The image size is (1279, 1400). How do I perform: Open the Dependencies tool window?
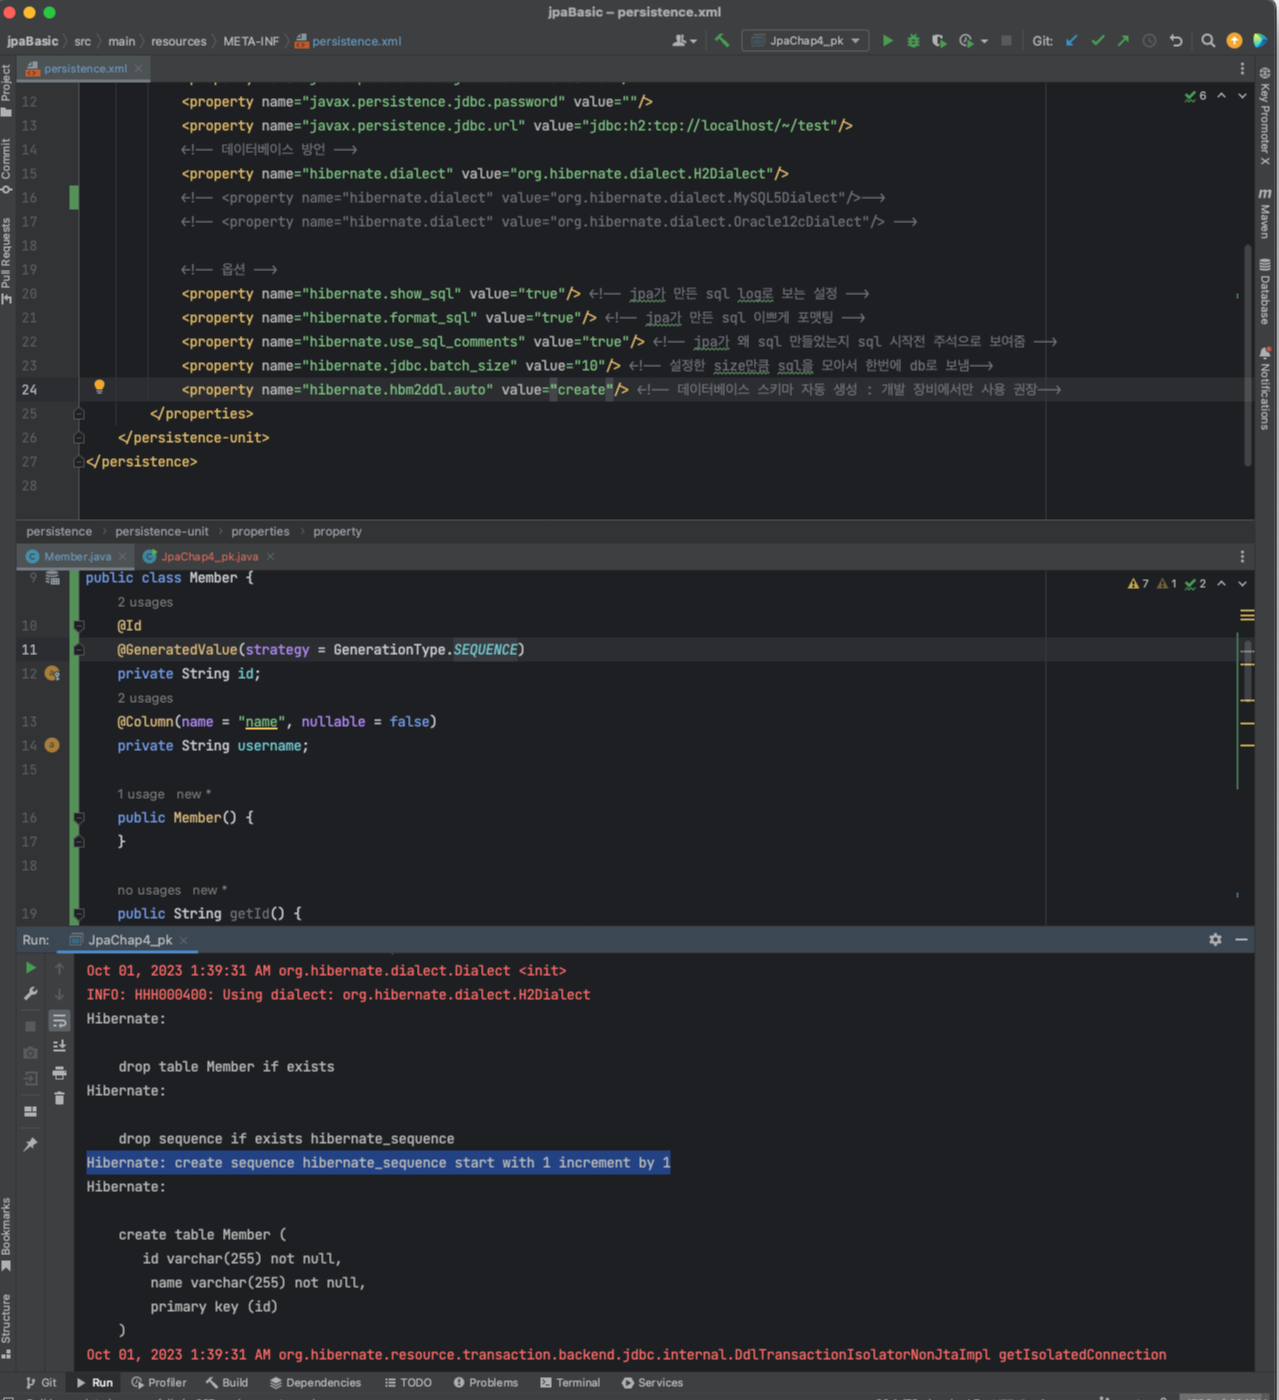tap(315, 1383)
